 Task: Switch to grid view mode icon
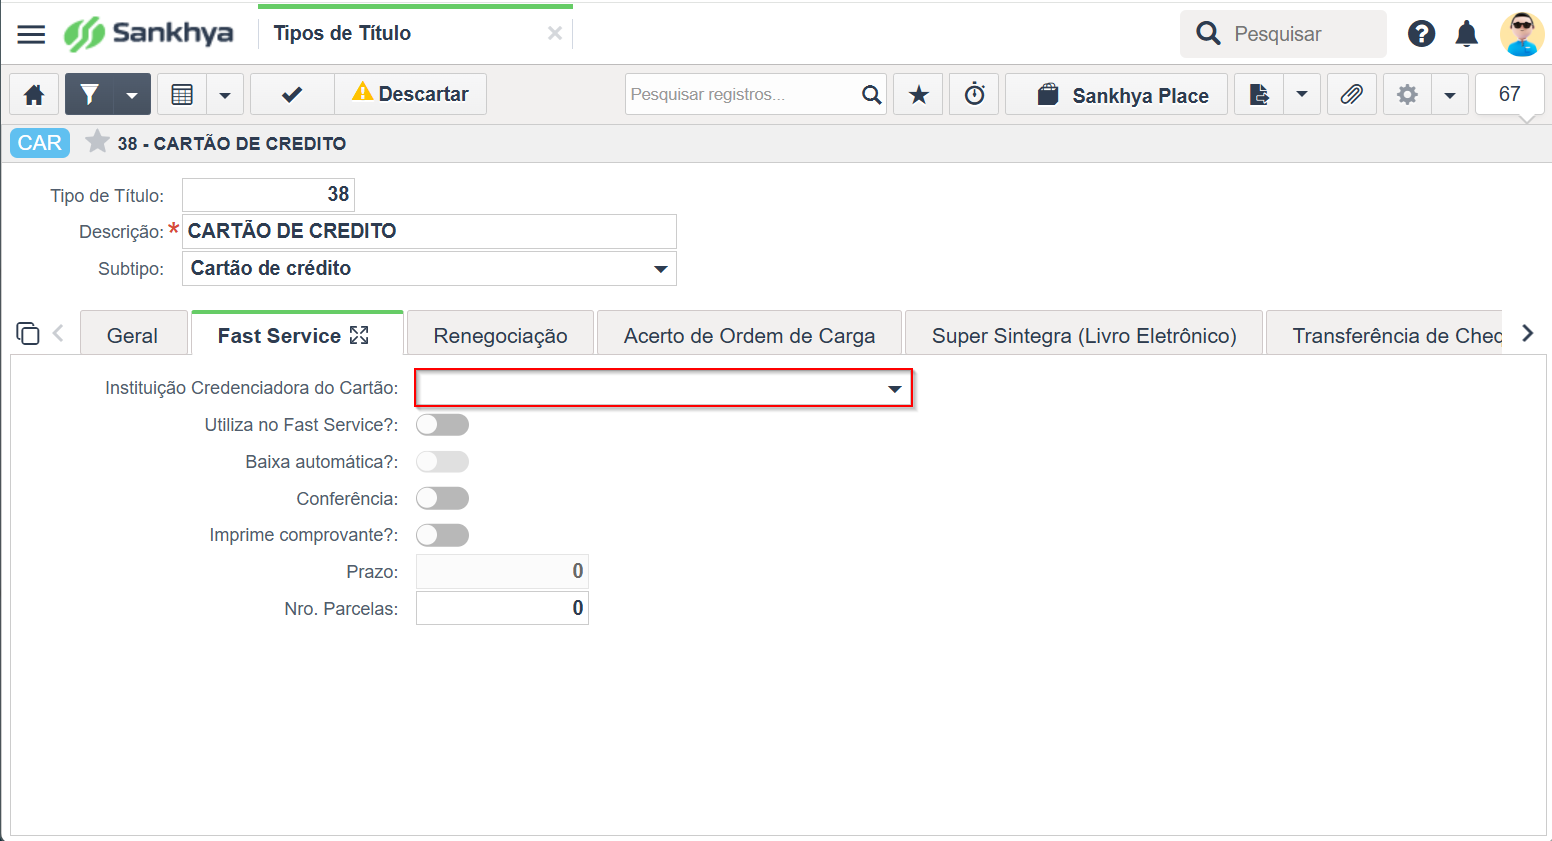click(182, 95)
